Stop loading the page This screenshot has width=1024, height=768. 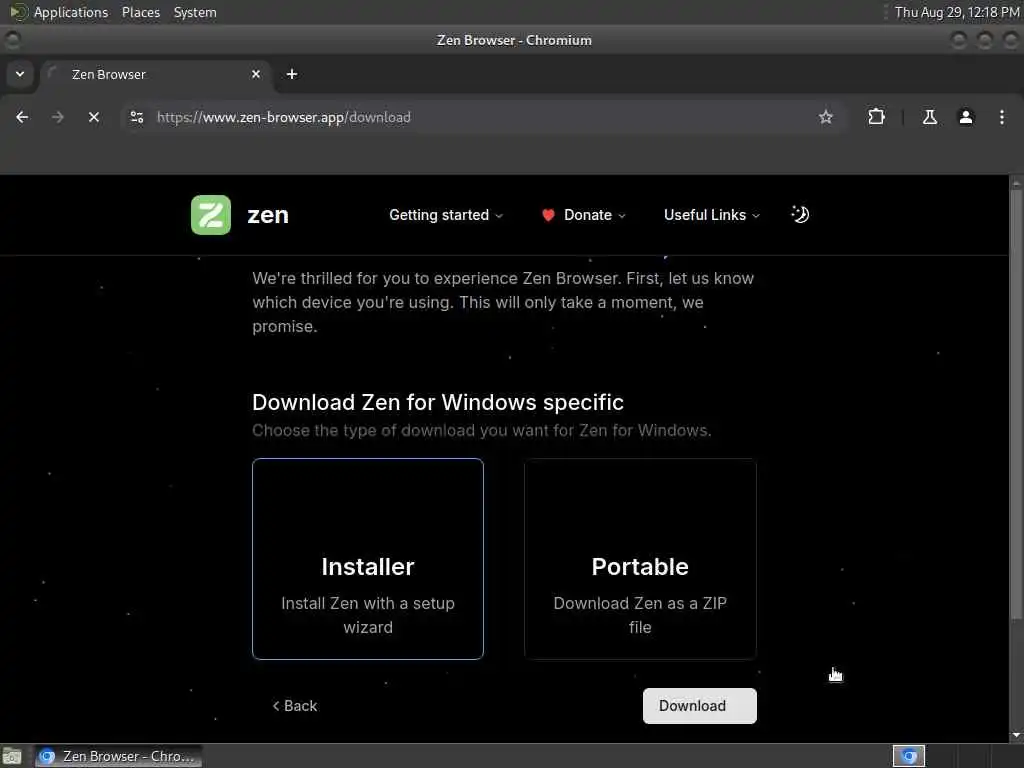[94, 117]
